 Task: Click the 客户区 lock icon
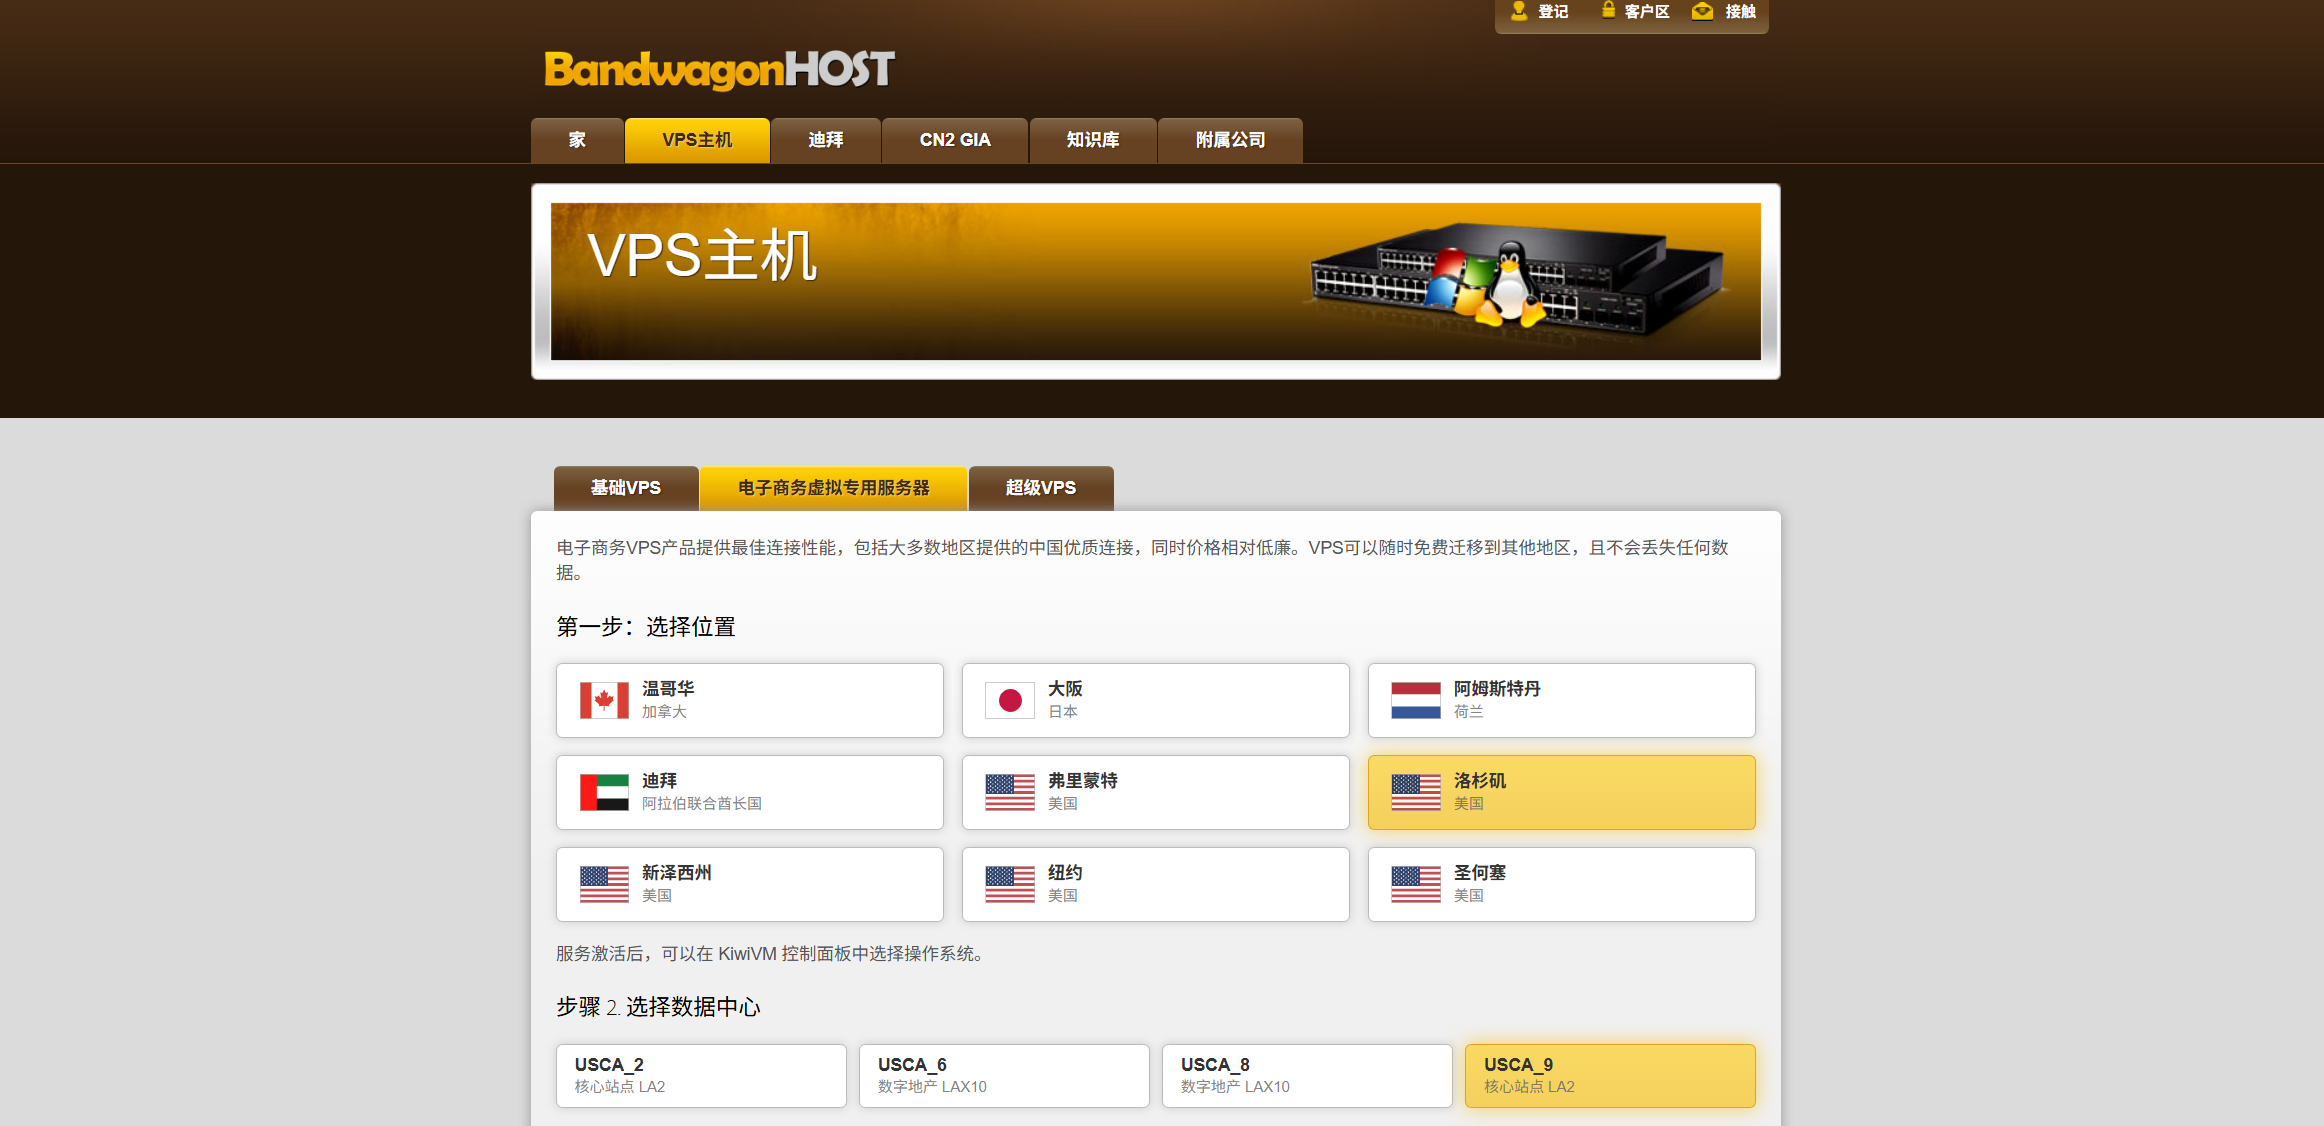click(1608, 10)
